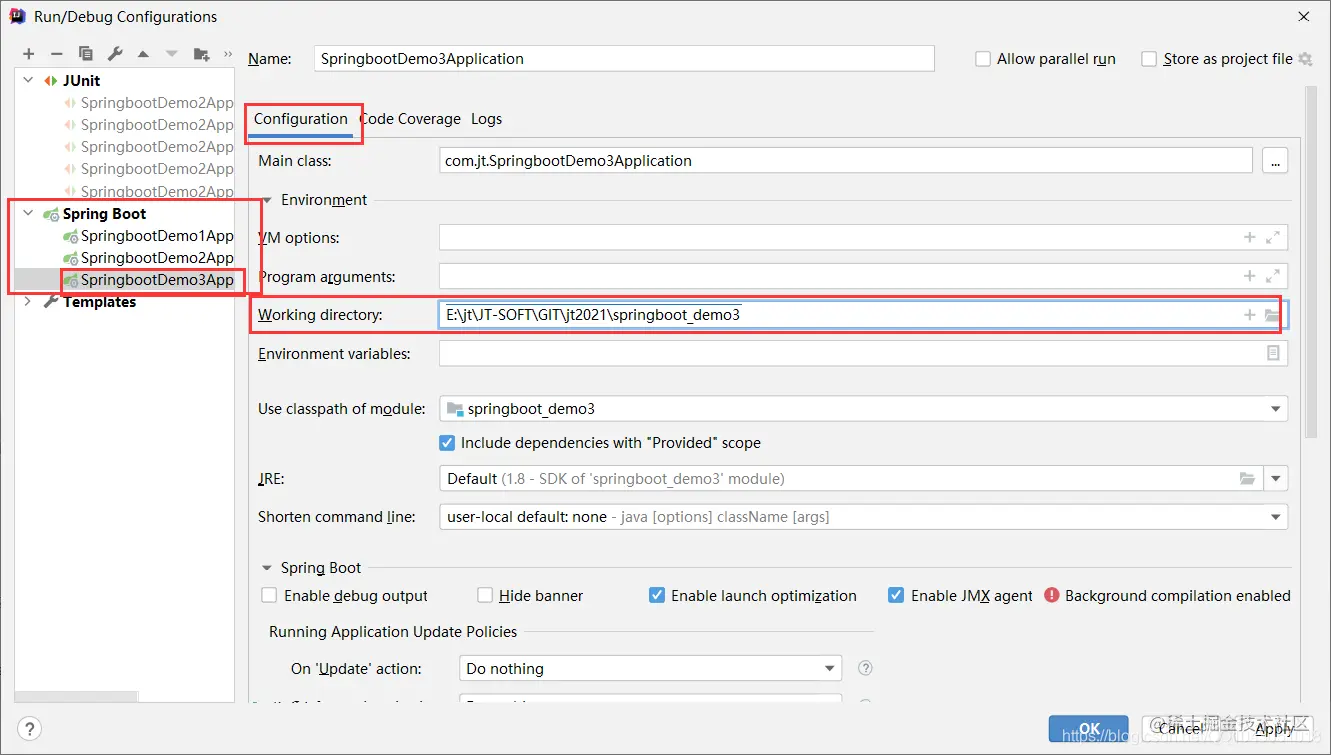Image resolution: width=1331 pixels, height=755 pixels.
Task: Click OK button
Action: coord(1090,729)
